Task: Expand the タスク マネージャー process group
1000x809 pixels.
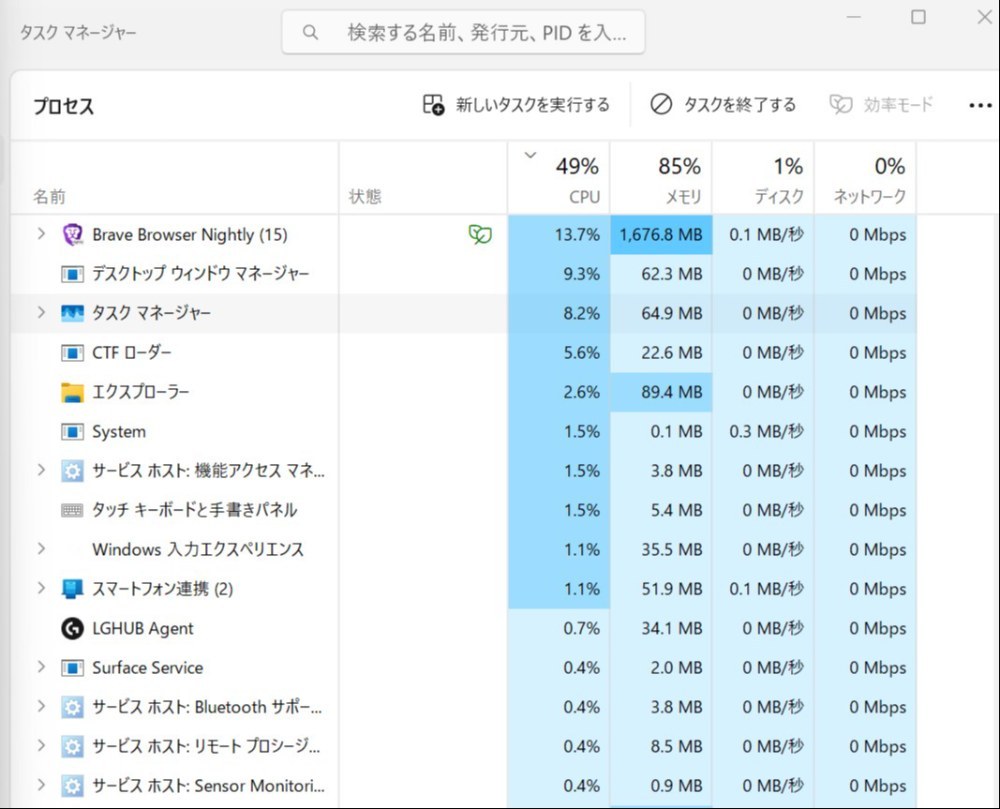Action: (41, 312)
